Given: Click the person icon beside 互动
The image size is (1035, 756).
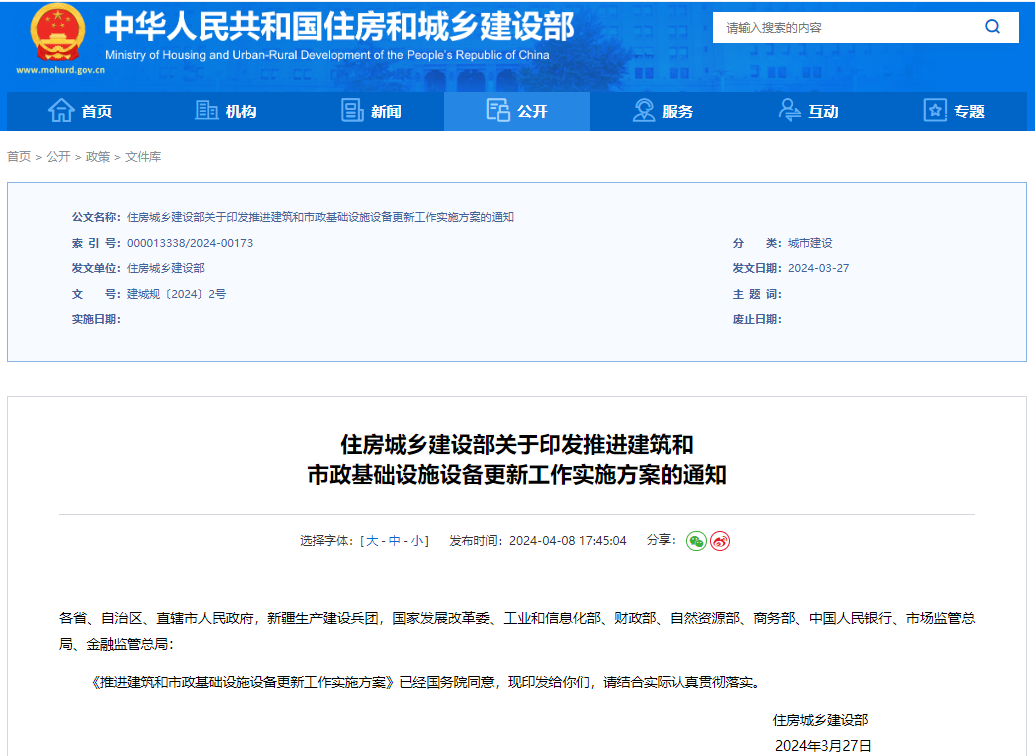Looking at the screenshot, I should (x=789, y=111).
